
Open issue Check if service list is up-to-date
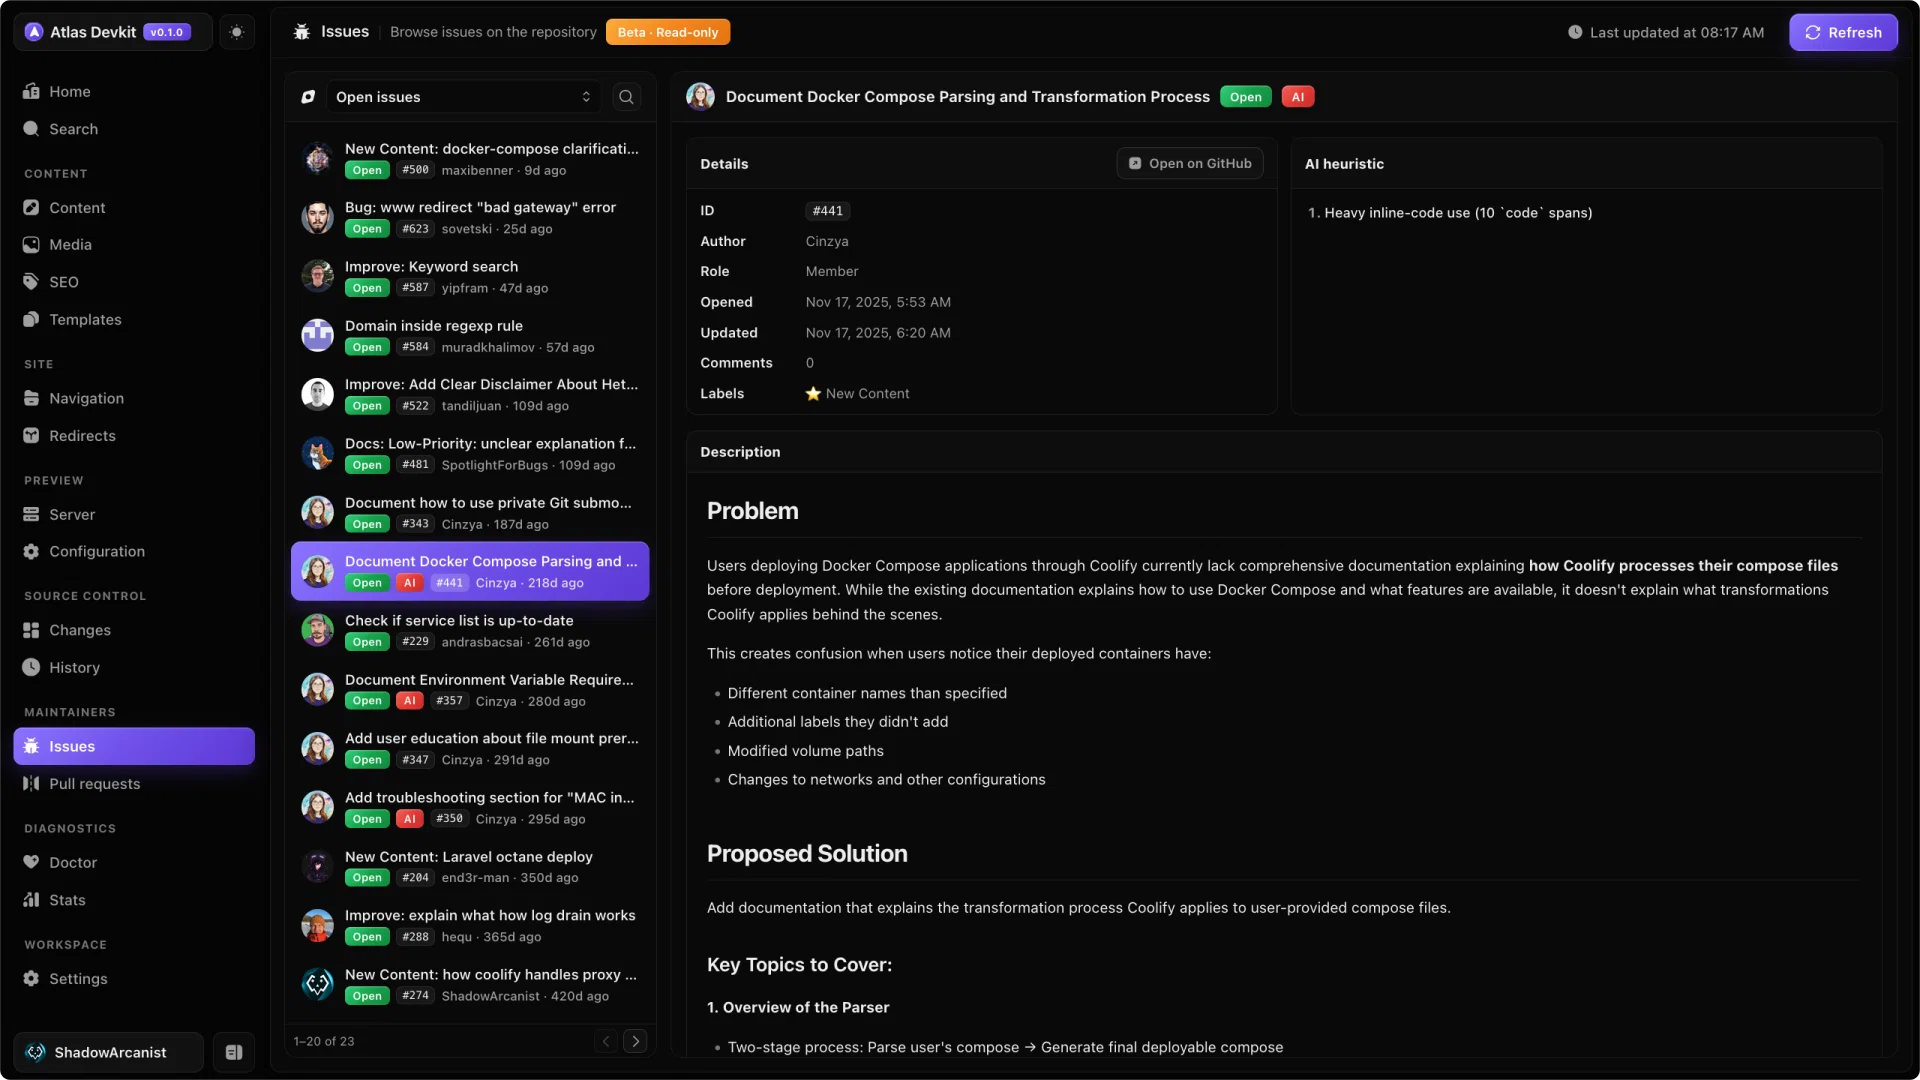(x=470, y=630)
